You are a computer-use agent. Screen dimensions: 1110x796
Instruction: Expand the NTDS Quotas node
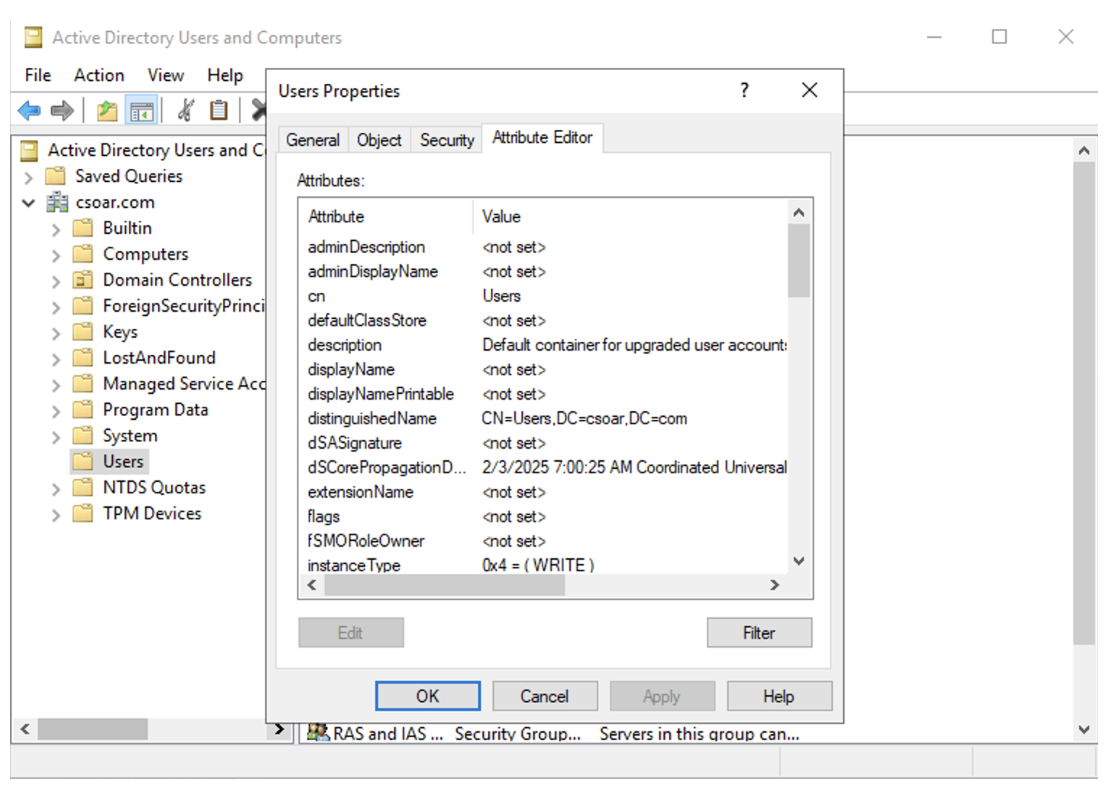pos(56,489)
